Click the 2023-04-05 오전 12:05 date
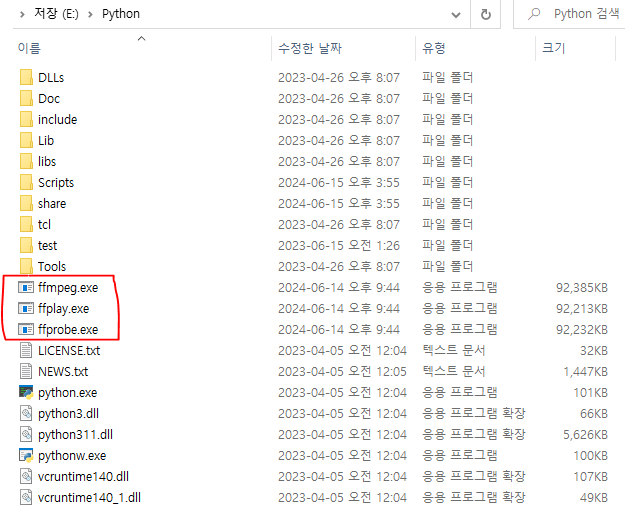Screen dimensions: 625x516 [x=342, y=371]
